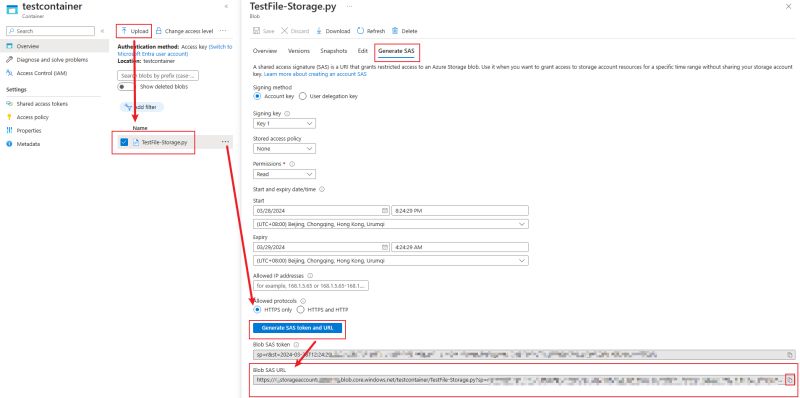Open the Expiry time zone dropdown
Image resolution: width=800 pixels, height=398 pixels.
[391, 261]
